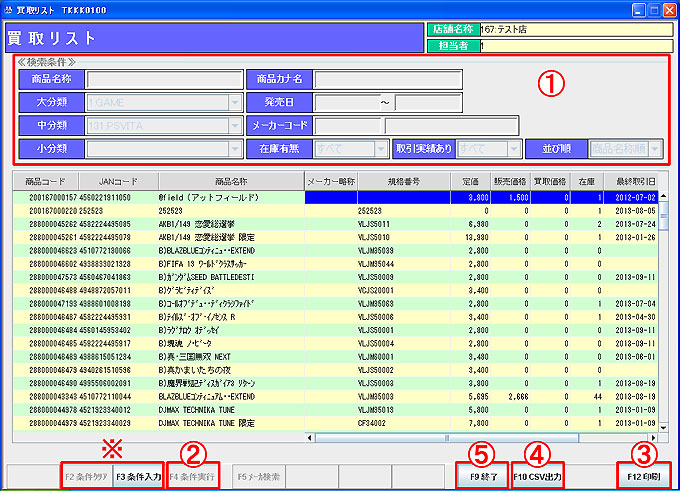Screen dimensions: 680x491
Task: Select the @field (アットフィールド) row
Action: tap(230, 198)
